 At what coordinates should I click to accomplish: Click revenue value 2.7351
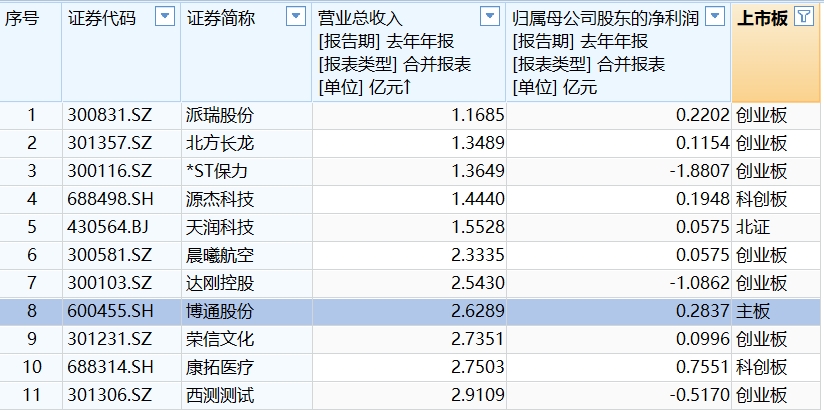[478, 339]
